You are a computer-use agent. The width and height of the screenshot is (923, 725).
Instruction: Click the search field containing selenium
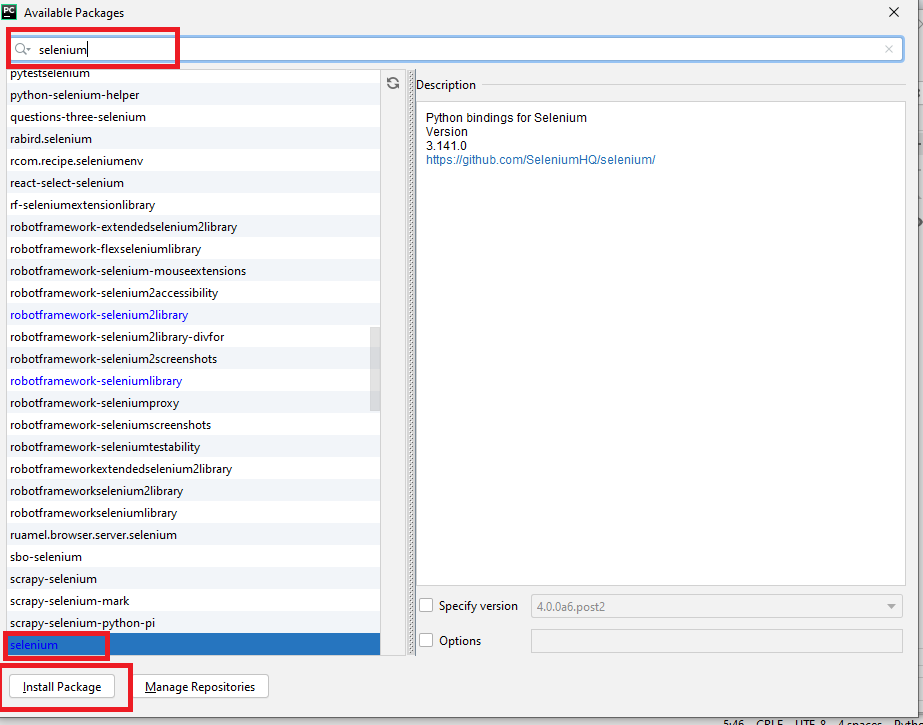pyautogui.click(x=456, y=49)
